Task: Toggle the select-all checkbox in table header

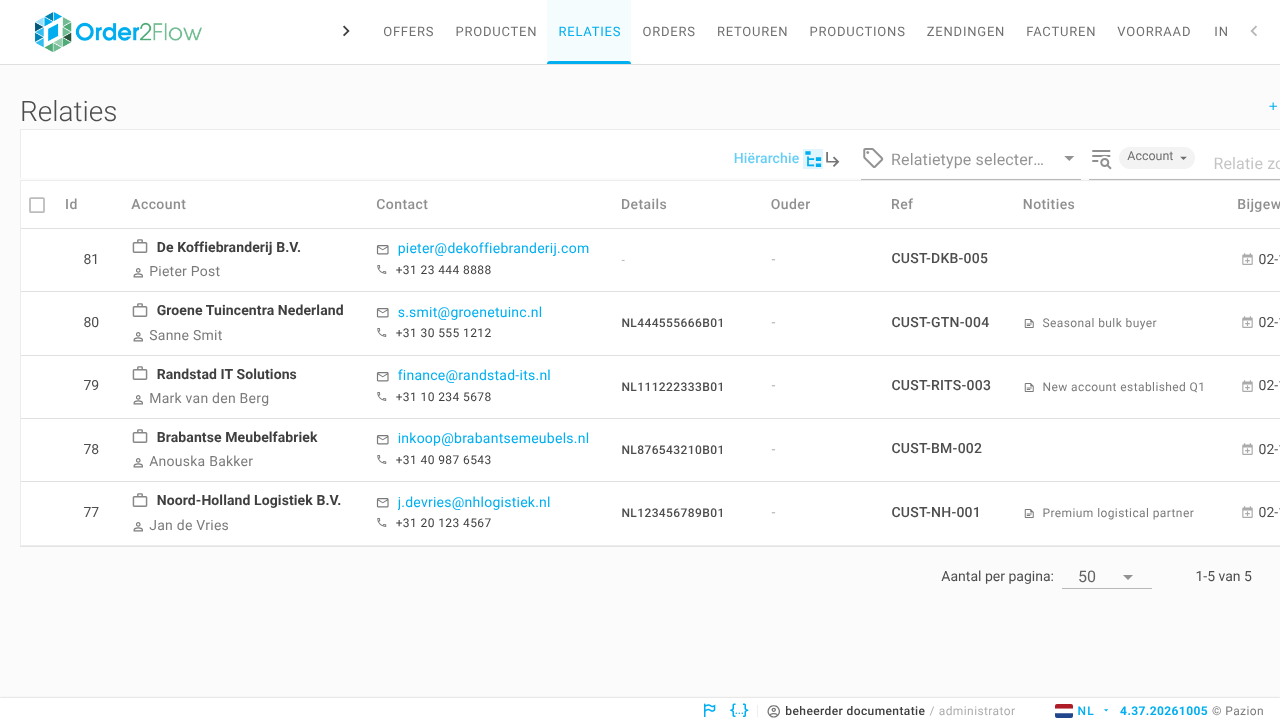Action: [x=37, y=205]
